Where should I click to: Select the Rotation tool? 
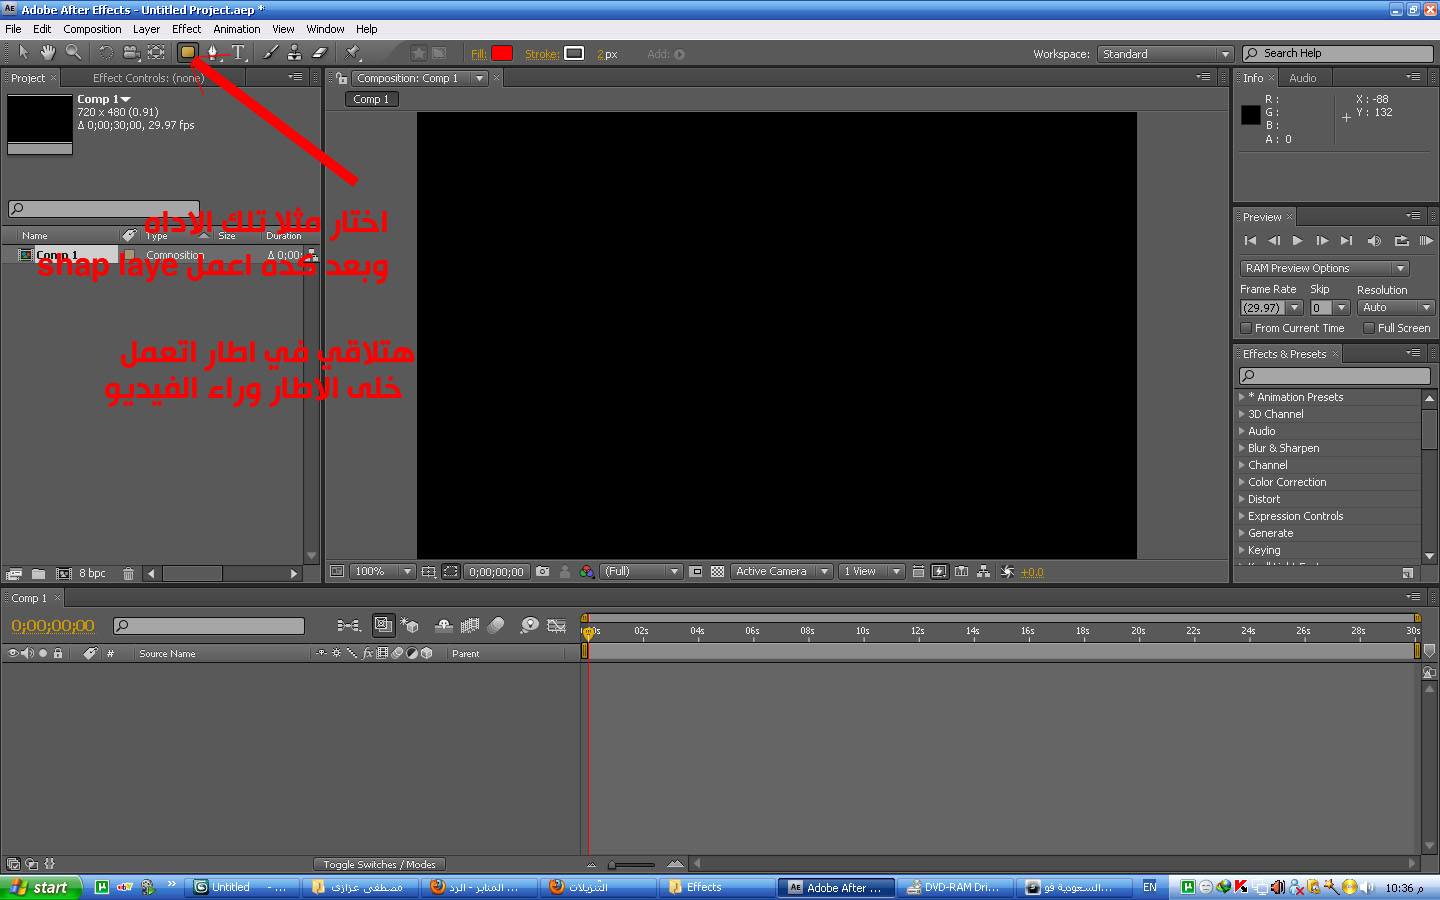coord(106,52)
